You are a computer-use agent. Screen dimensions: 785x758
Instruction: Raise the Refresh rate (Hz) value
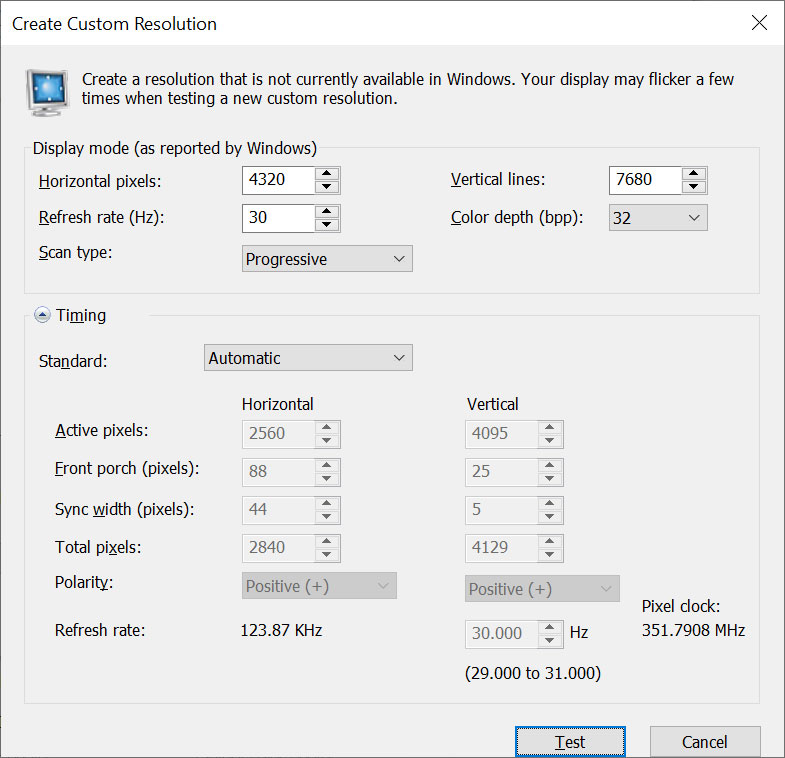(x=328, y=211)
